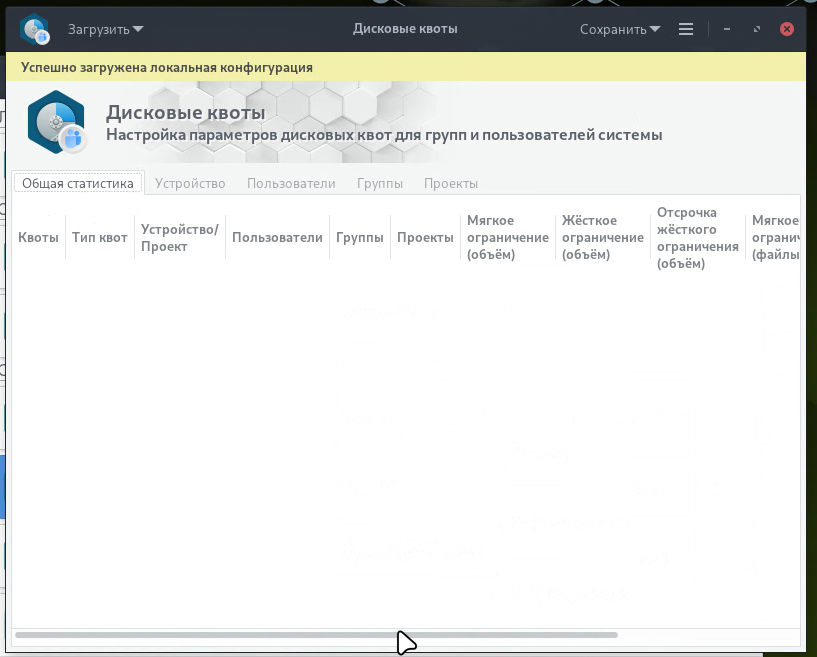This screenshot has height=657, width=817.
Task: Click the Устройство/Проект column header
Action: tap(180, 238)
